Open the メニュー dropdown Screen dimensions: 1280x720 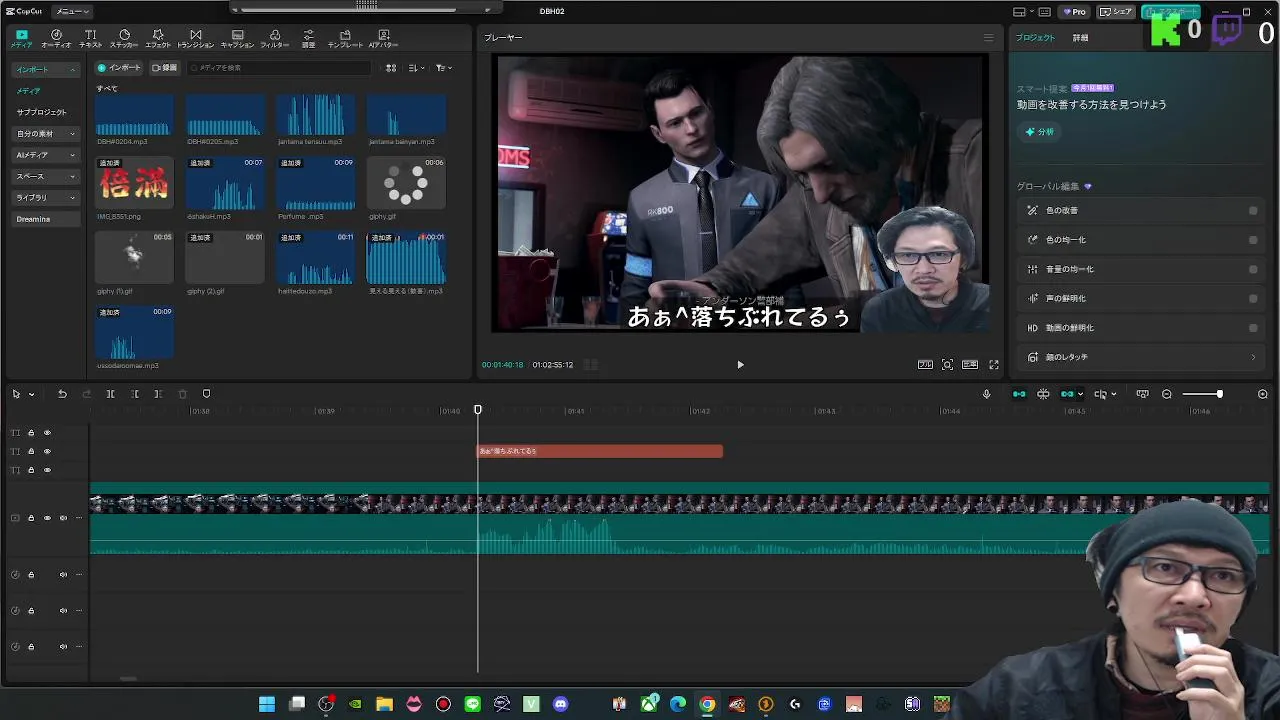pyautogui.click(x=71, y=11)
